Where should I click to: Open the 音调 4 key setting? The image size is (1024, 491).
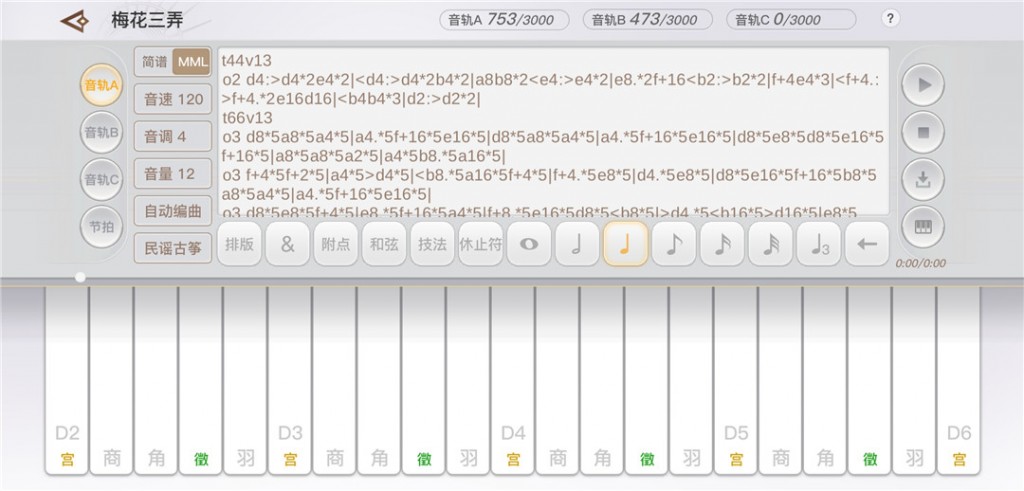[x=173, y=136]
